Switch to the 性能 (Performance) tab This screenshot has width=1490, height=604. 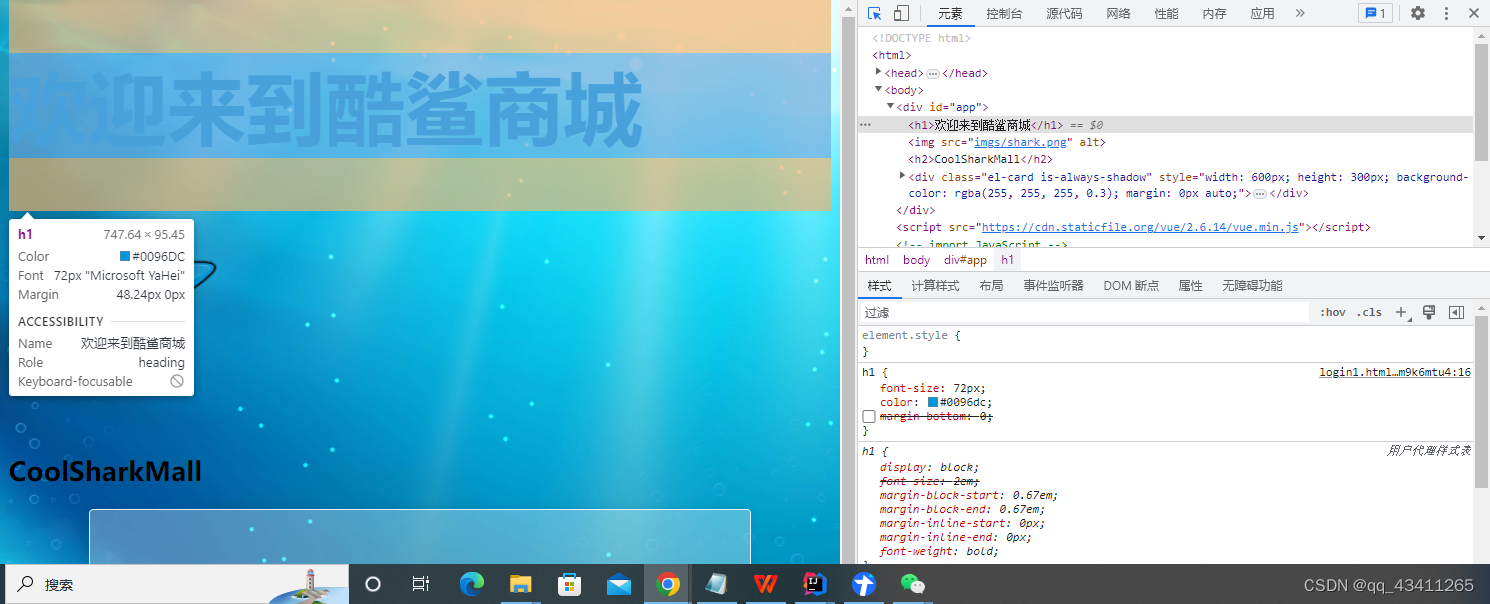[1166, 13]
